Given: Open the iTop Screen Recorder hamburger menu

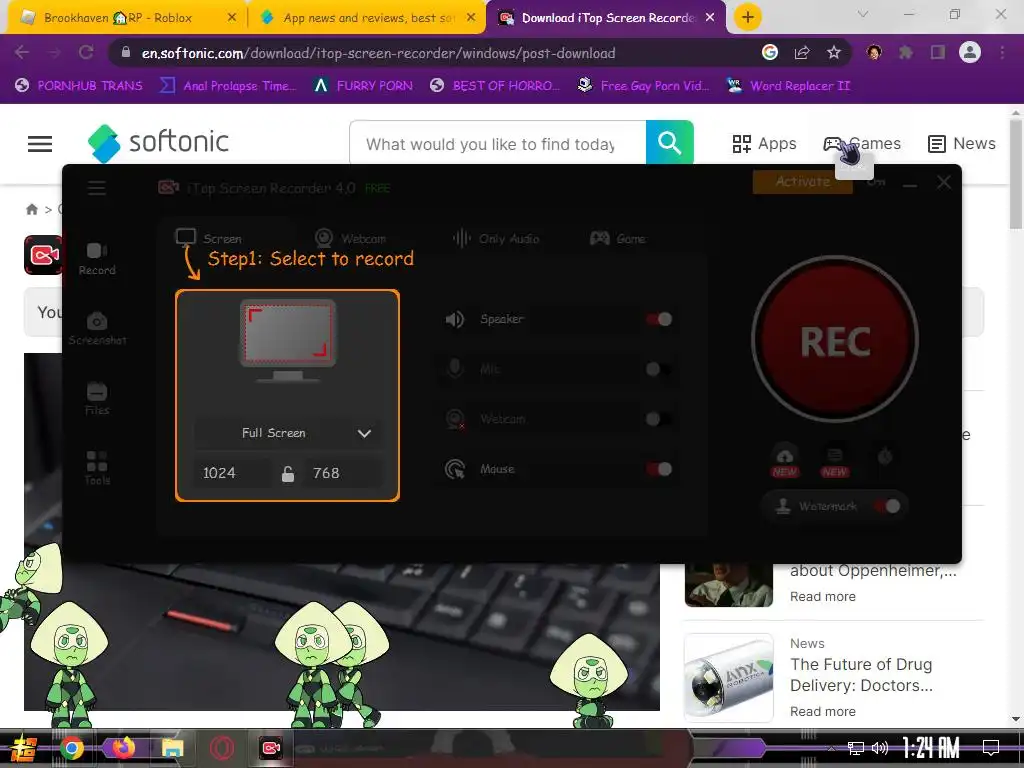Looking at the screenshot, I should pyautogui.click(x=97, y=188).
